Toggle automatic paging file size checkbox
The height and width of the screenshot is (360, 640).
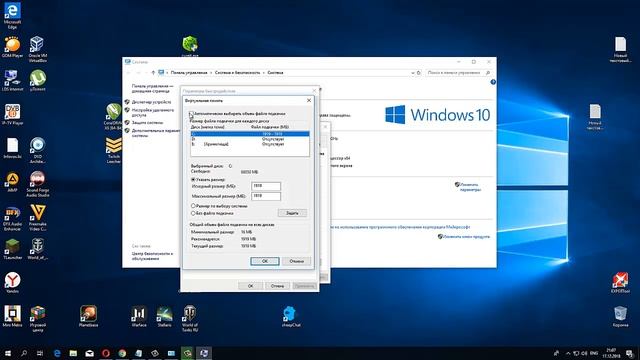coord(191,114)
